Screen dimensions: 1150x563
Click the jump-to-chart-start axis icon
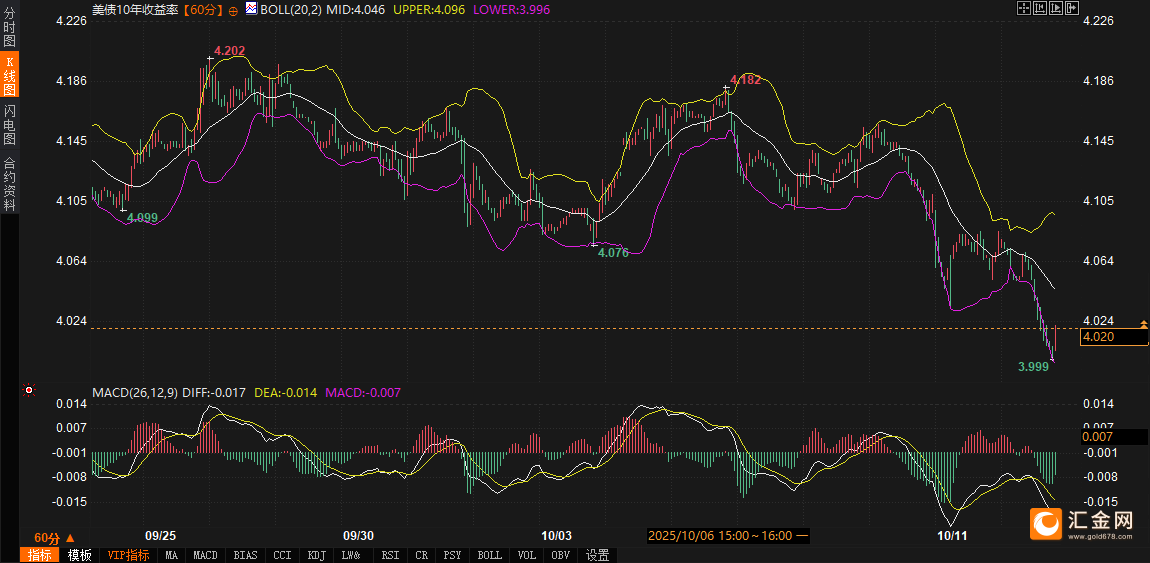click(1040, 8)
